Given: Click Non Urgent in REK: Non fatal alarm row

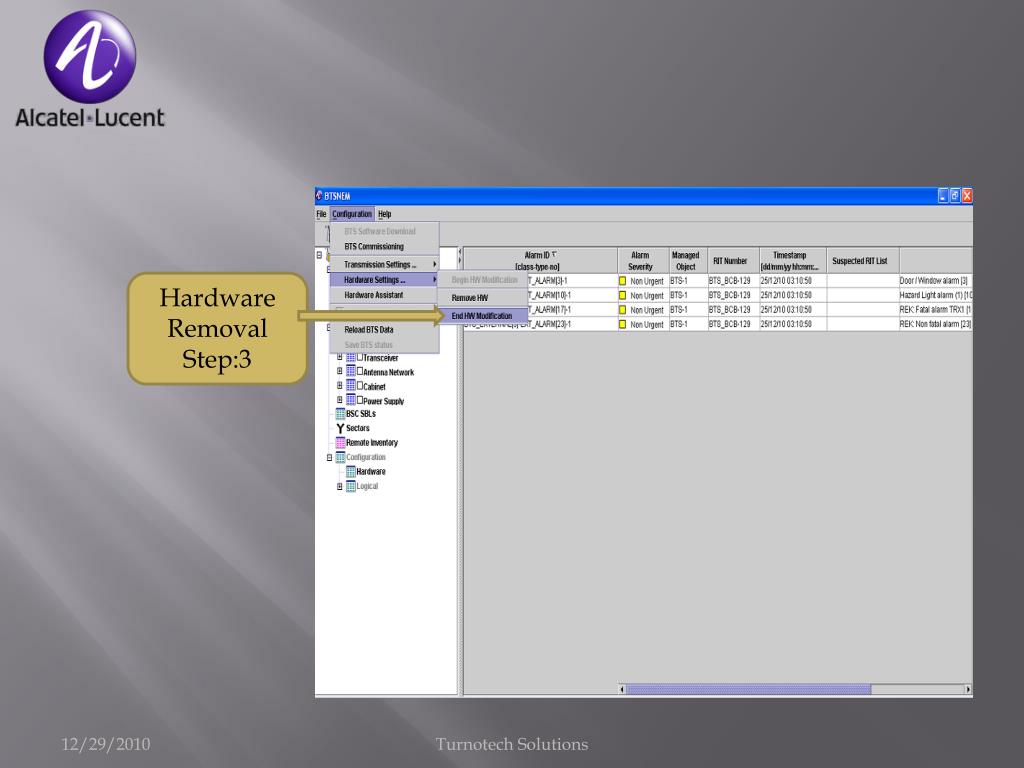Looking at the screenshot, I should [647, 324].
